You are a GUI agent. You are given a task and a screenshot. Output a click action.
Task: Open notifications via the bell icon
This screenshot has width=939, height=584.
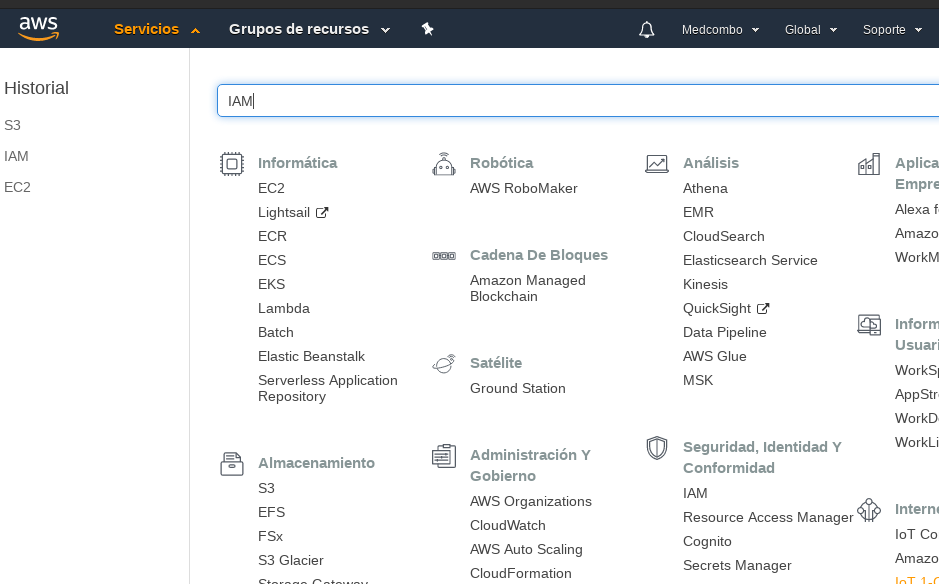pyautogui.click(x=646, y=29)
